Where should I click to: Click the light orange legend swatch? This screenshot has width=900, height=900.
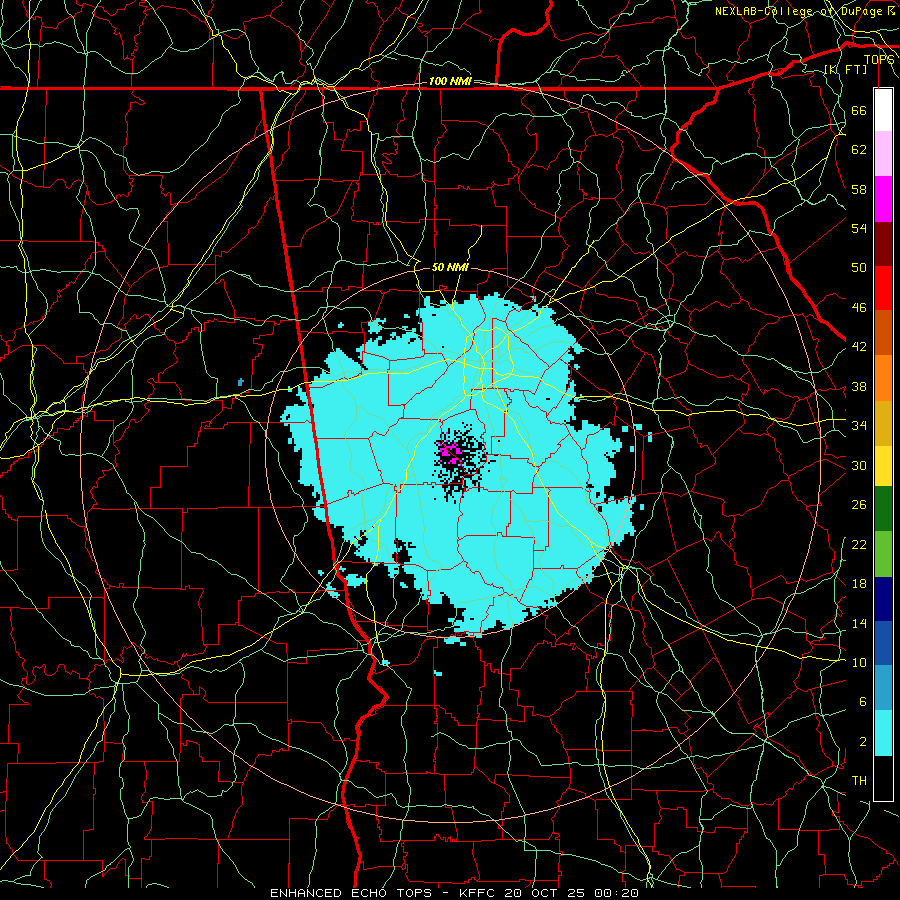click(883, 378)
